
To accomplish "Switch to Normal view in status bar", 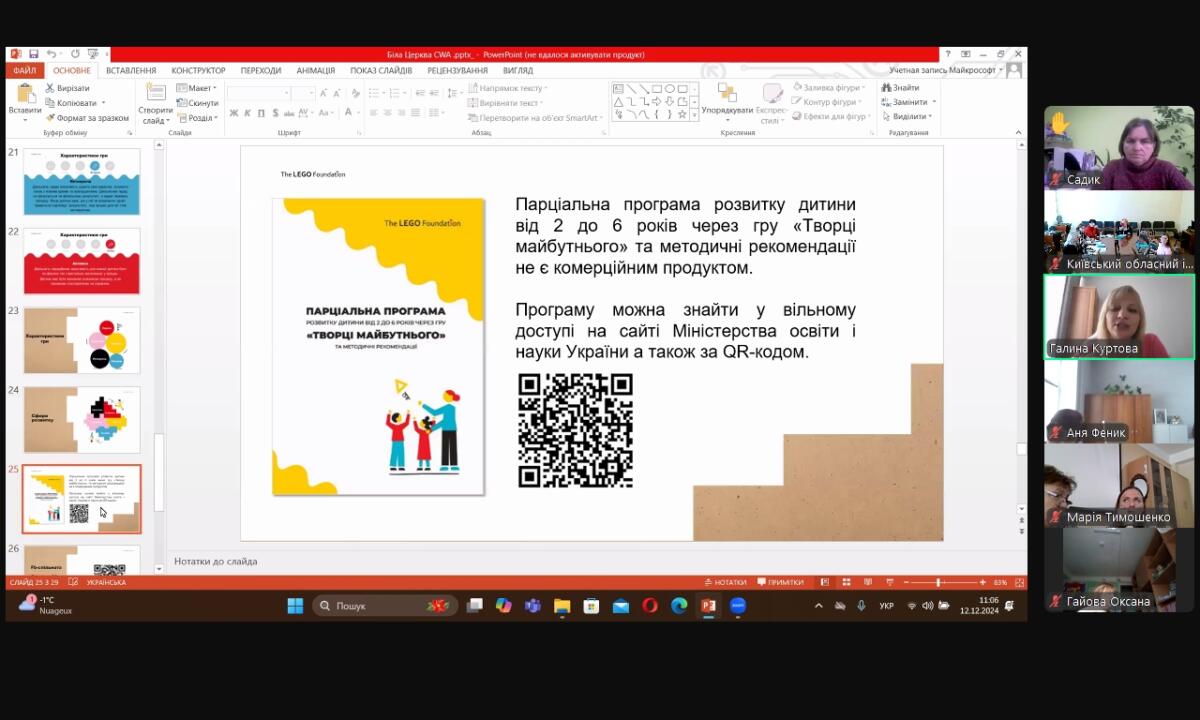I will coord(824,582).
